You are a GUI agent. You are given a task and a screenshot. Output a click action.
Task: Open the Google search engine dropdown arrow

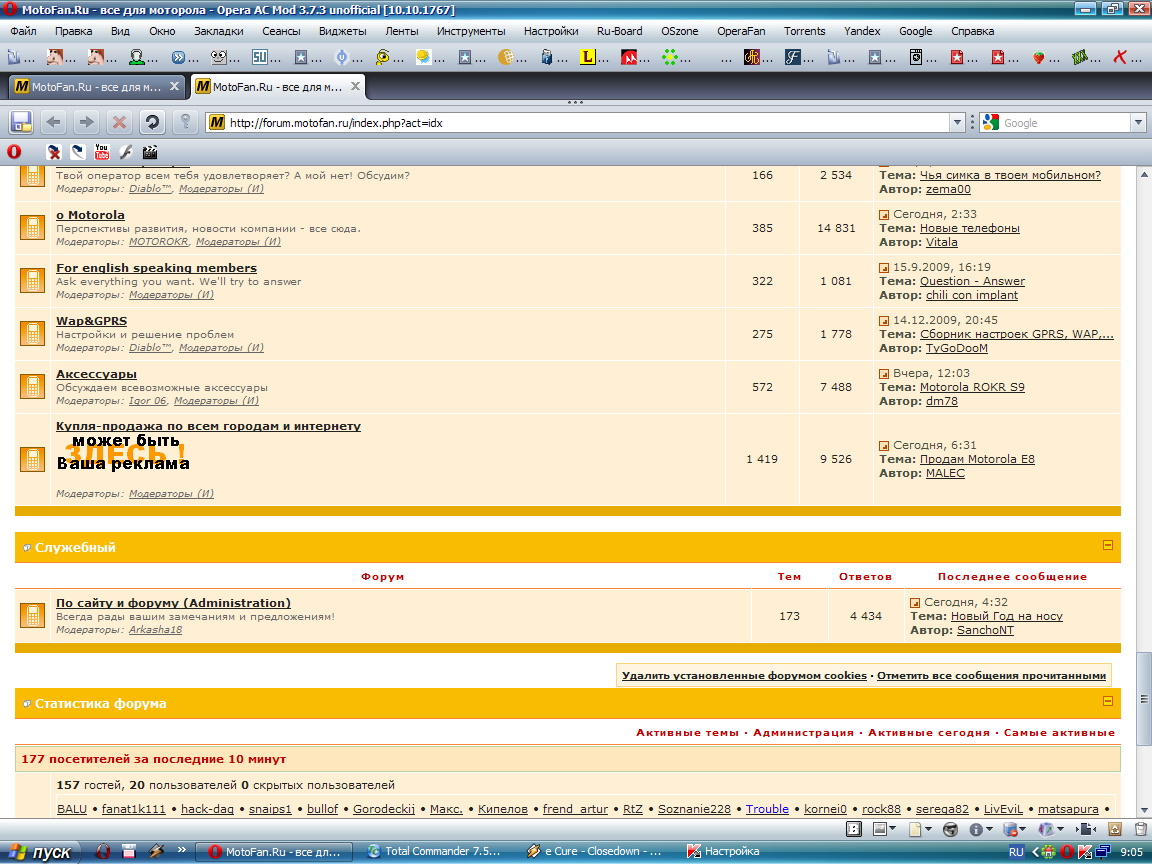pos(1138,123)
